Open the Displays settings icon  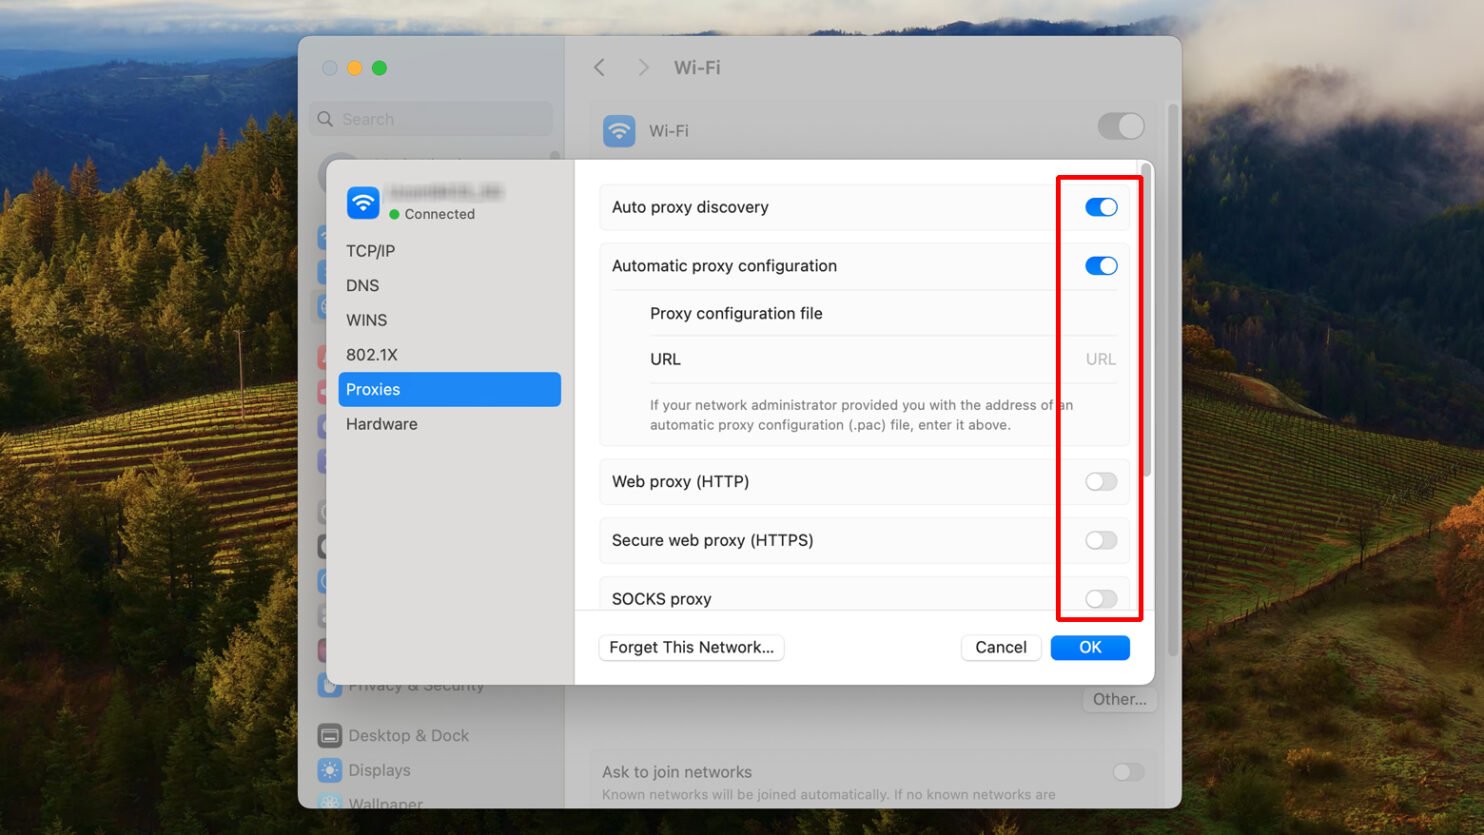click(x=330, y=770)
